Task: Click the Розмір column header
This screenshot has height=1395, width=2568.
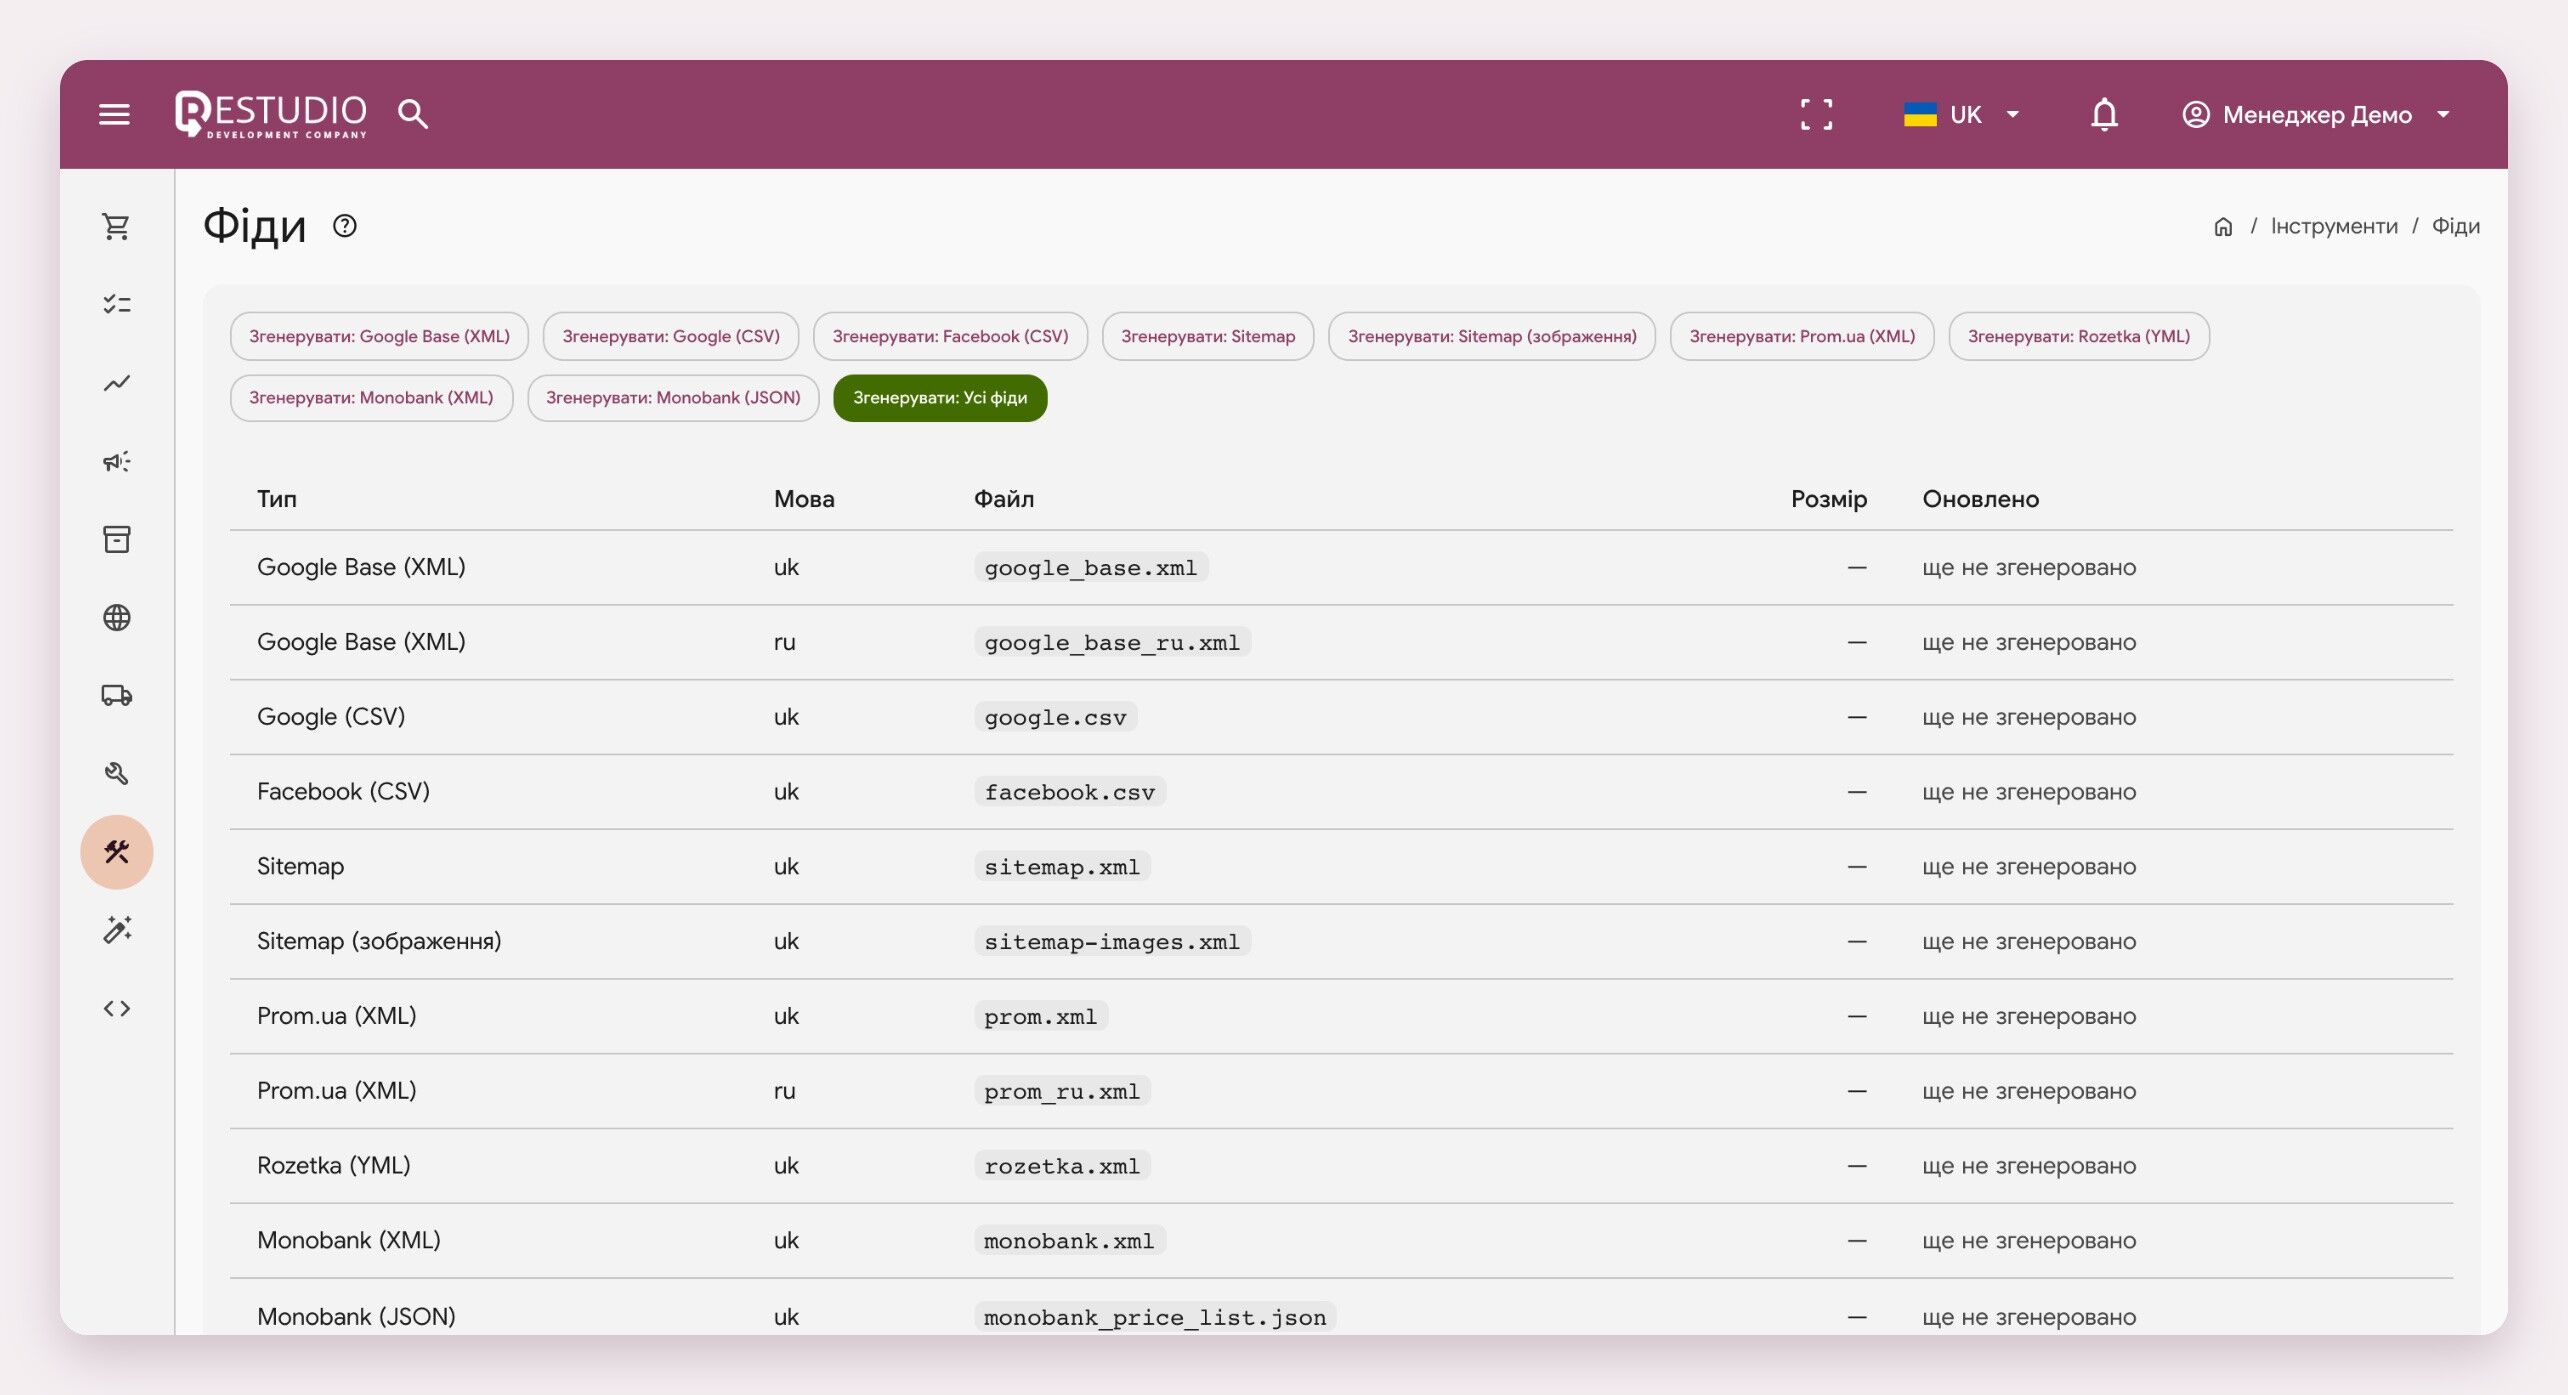Action: [1828, 499]
